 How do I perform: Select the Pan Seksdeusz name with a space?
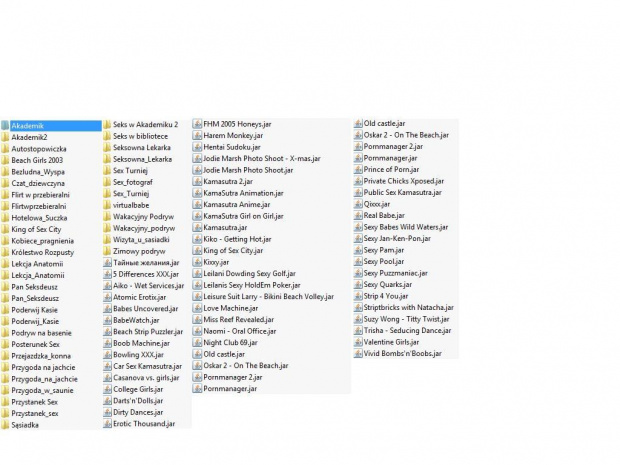pos(34,287)
